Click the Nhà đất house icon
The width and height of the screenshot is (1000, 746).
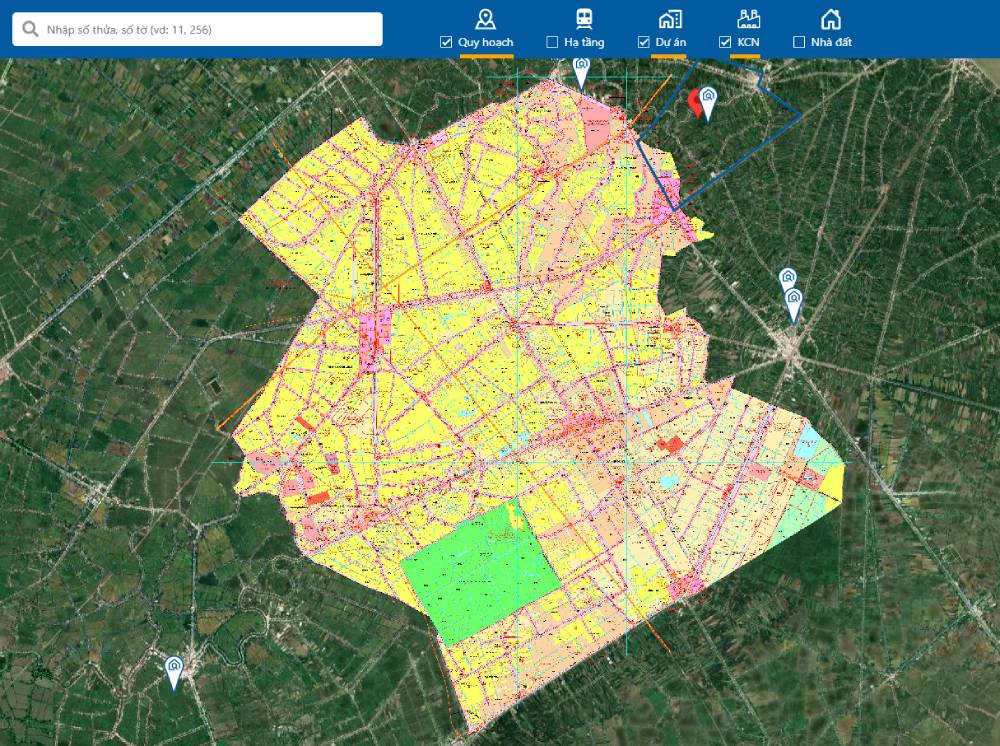[830, 18]
